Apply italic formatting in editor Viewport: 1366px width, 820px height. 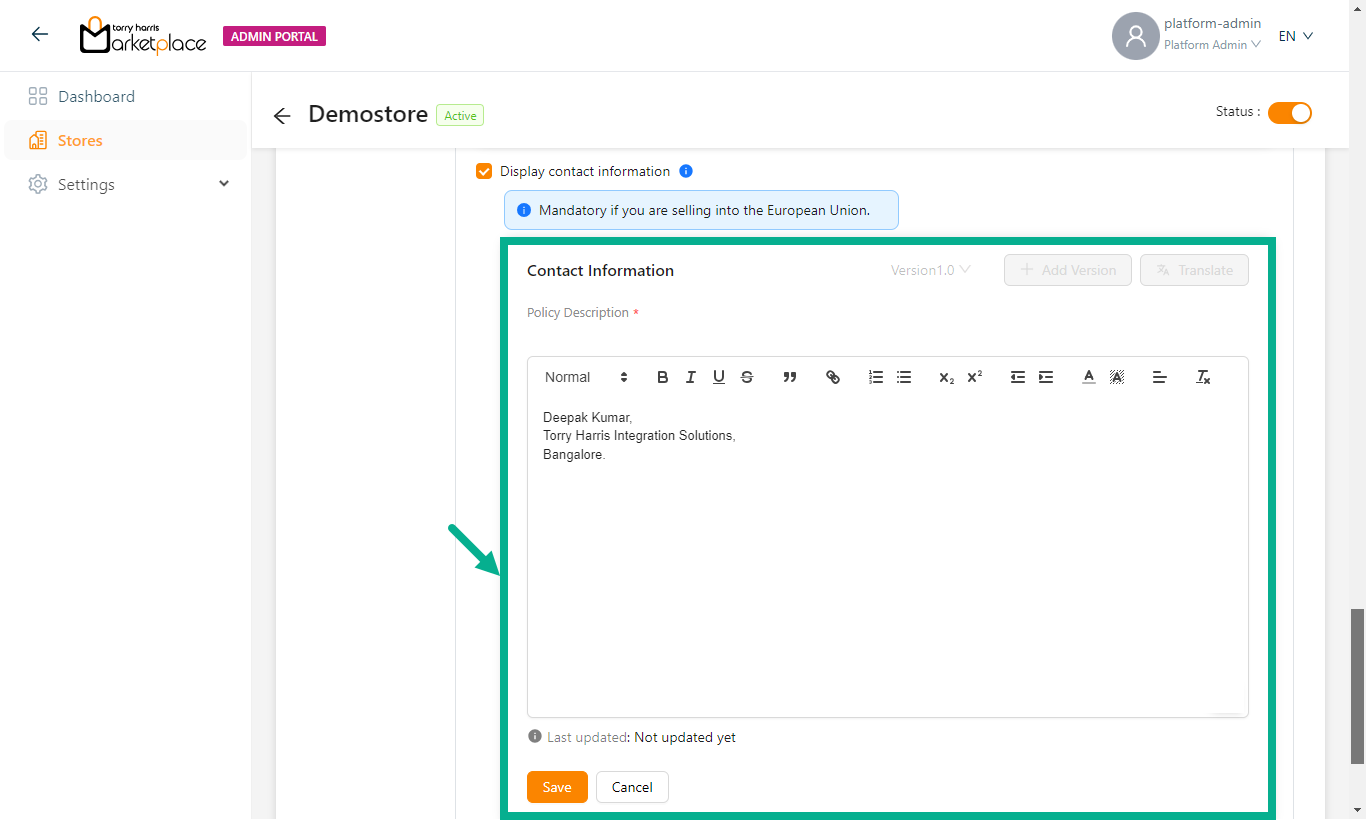[690, 377]
